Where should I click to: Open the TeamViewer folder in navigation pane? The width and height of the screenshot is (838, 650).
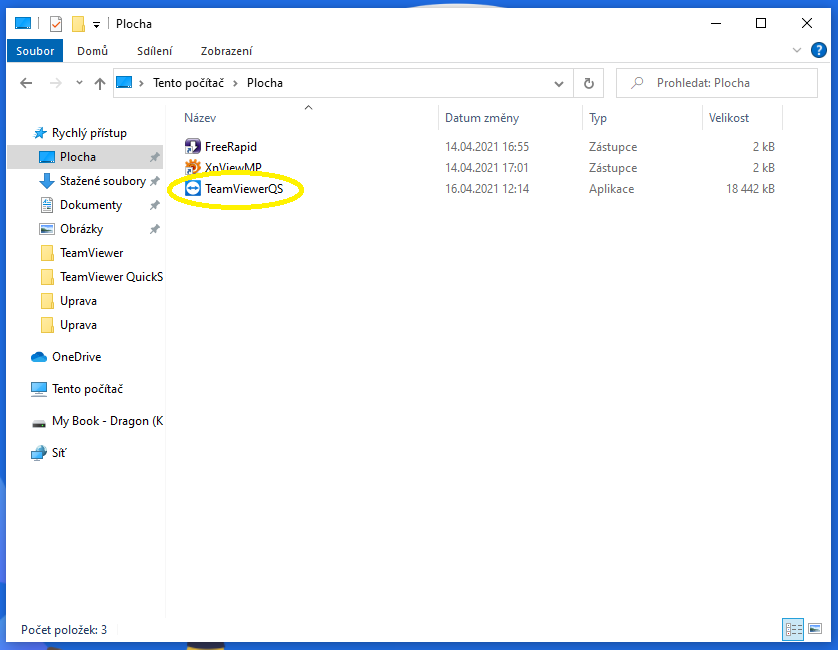pos(91,253)
